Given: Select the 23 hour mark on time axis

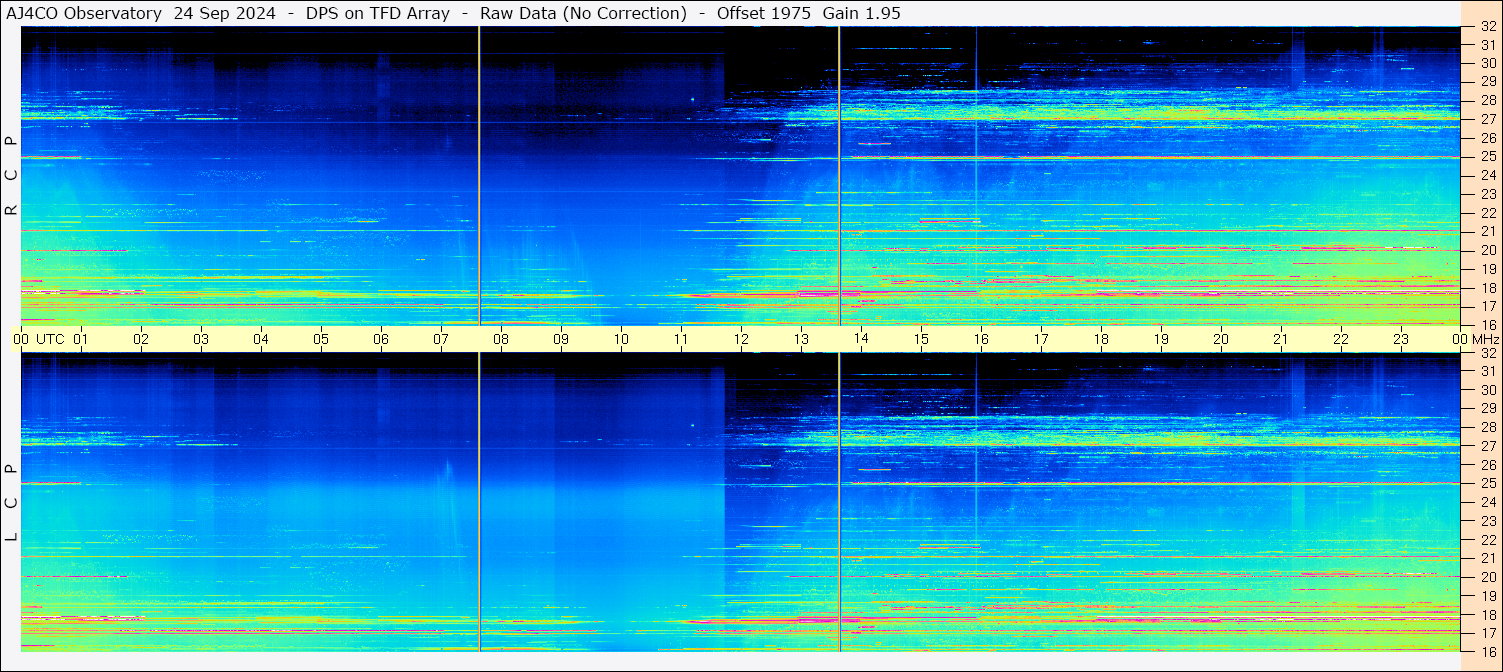Looking at the screenshot, I should 1401,339.
